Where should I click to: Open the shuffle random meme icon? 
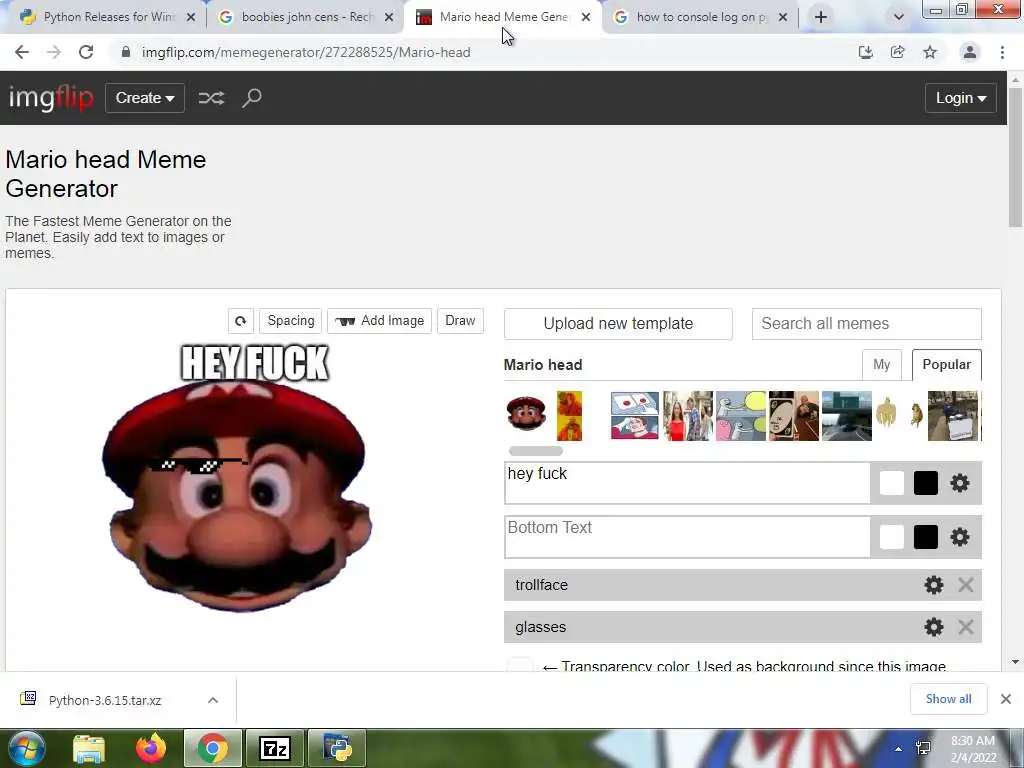211,98
